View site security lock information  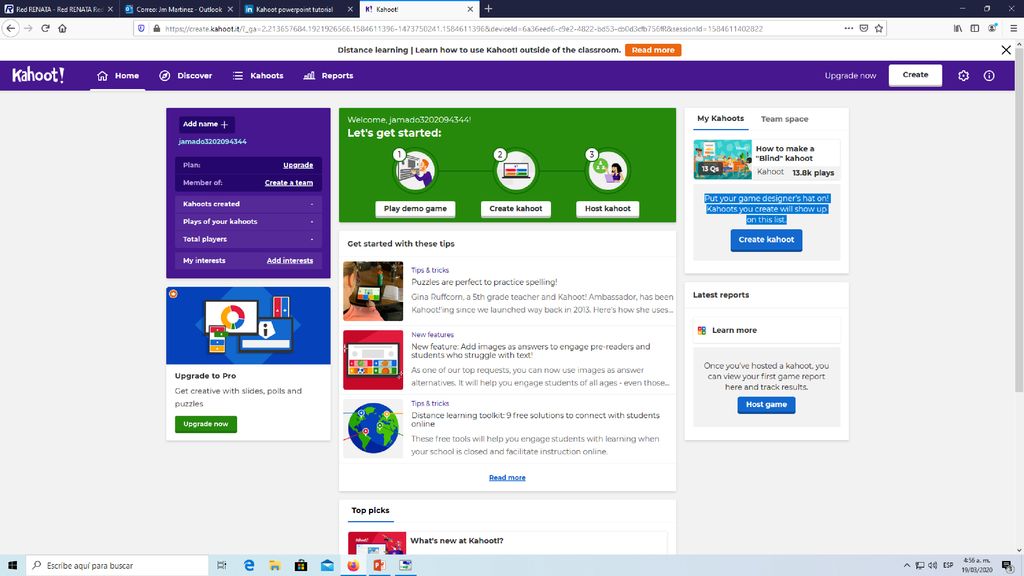[157, 29]
